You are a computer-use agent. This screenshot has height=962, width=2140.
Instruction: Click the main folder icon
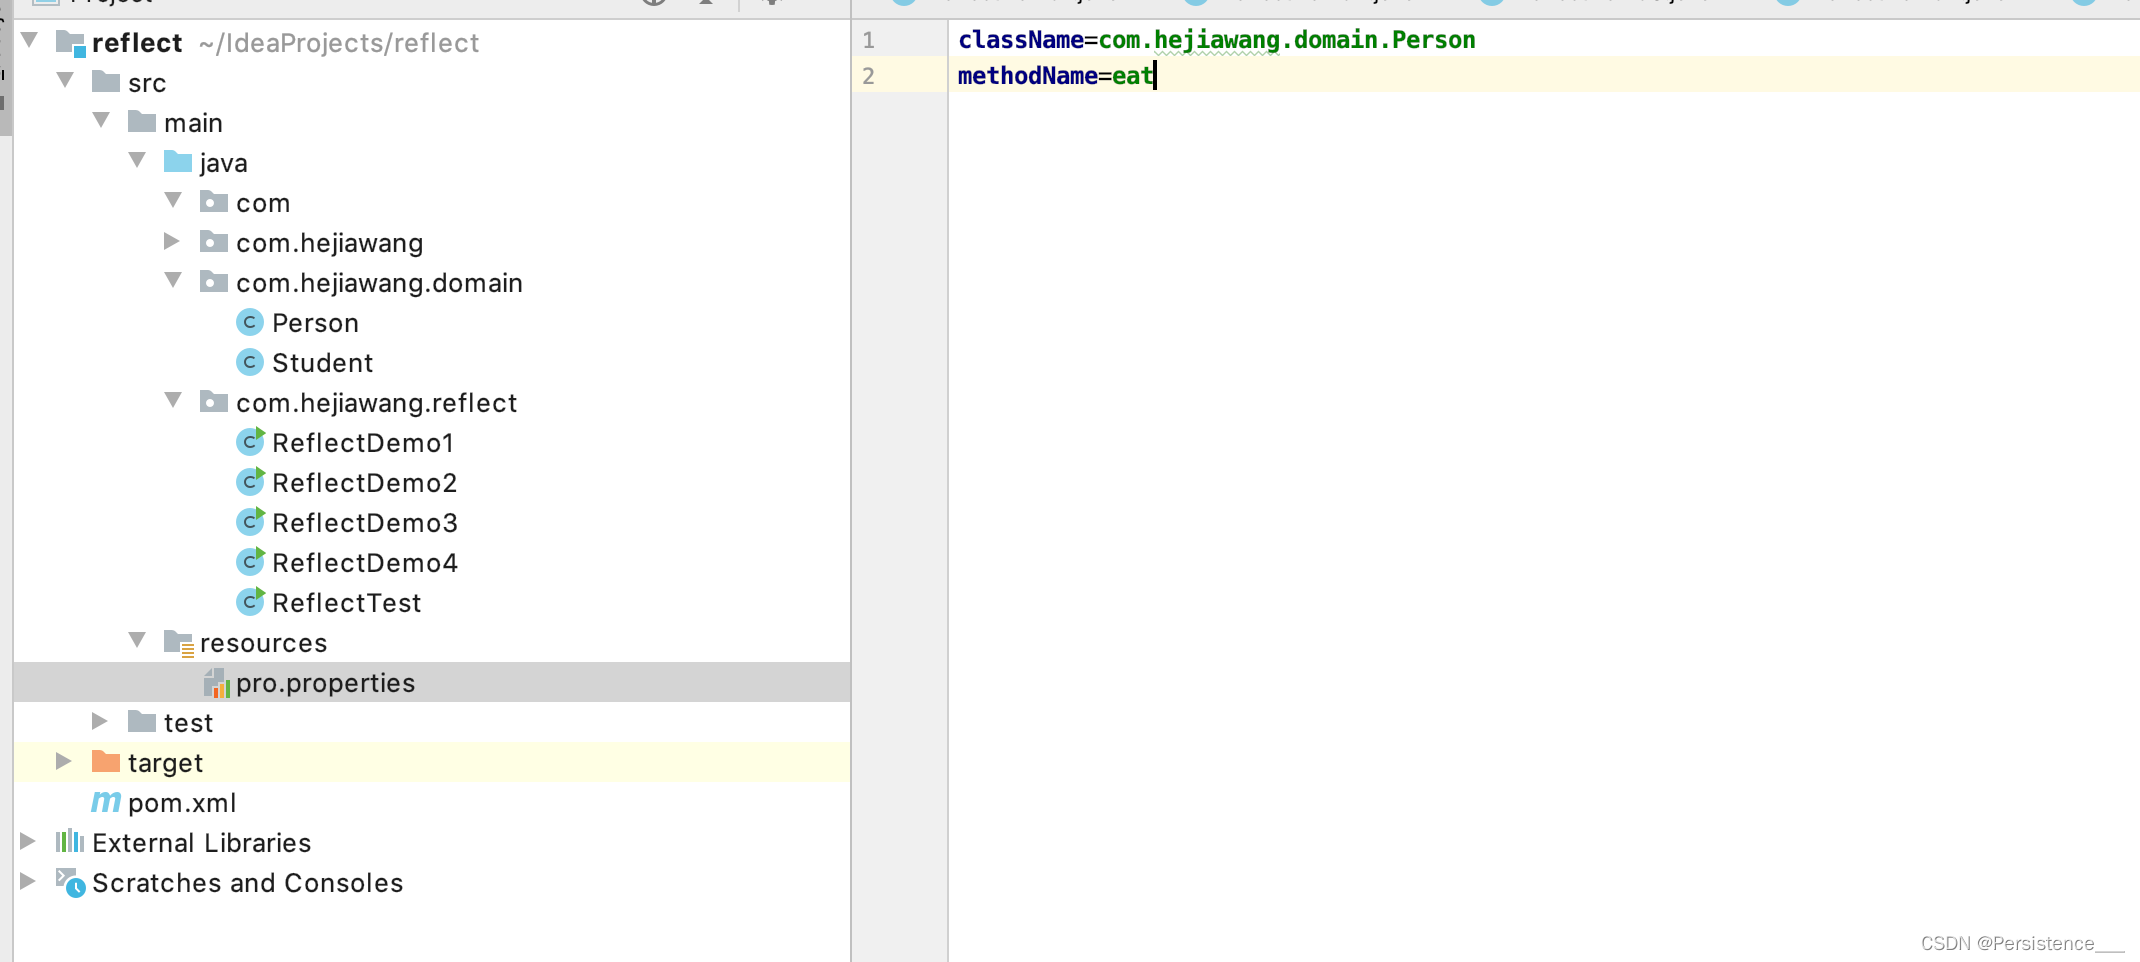(x=142, y=121)
